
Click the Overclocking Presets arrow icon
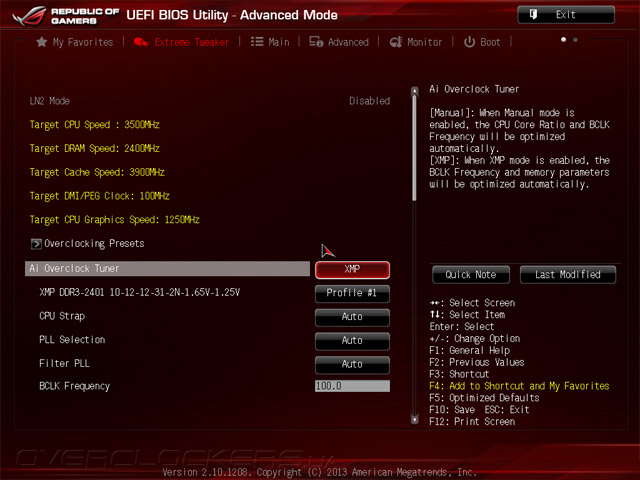(36, 244)
